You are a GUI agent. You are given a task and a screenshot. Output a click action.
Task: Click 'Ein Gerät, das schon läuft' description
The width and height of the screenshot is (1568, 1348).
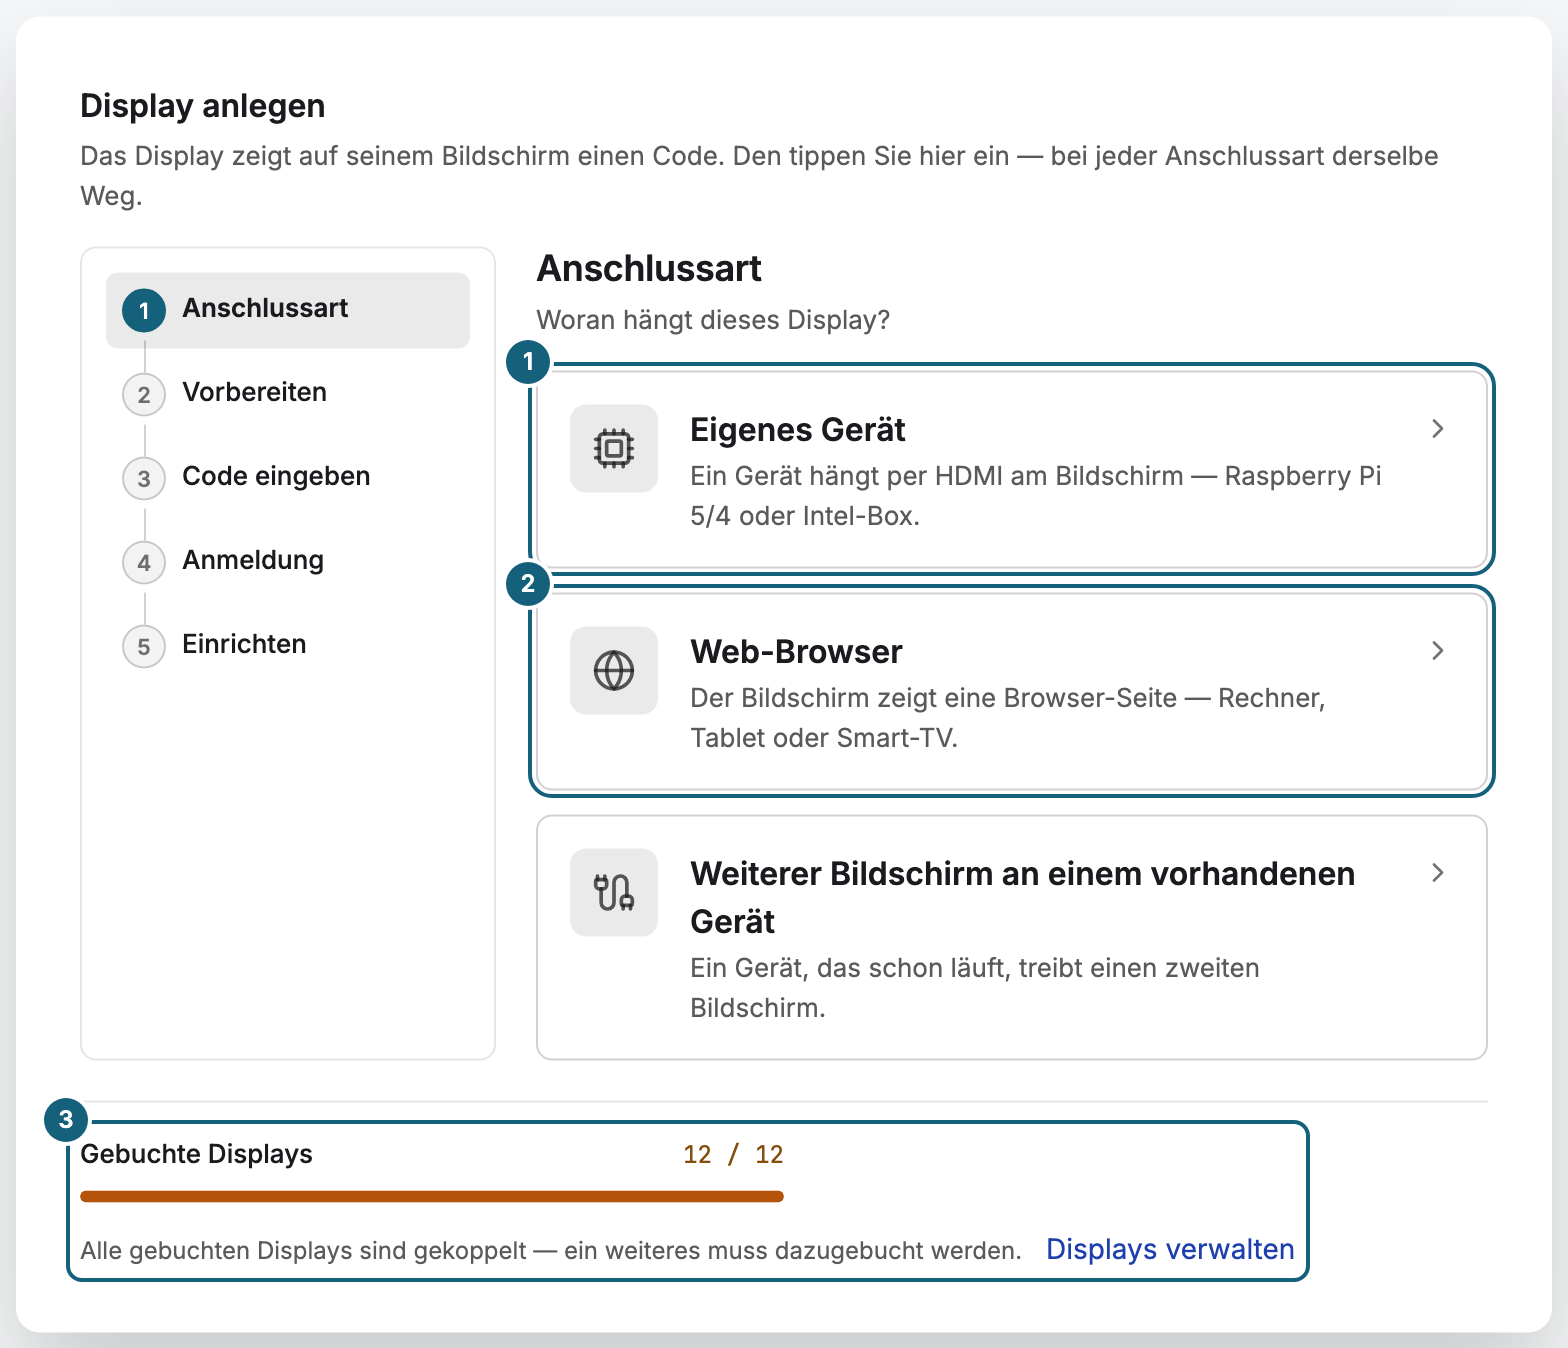(x=975, y=988)
